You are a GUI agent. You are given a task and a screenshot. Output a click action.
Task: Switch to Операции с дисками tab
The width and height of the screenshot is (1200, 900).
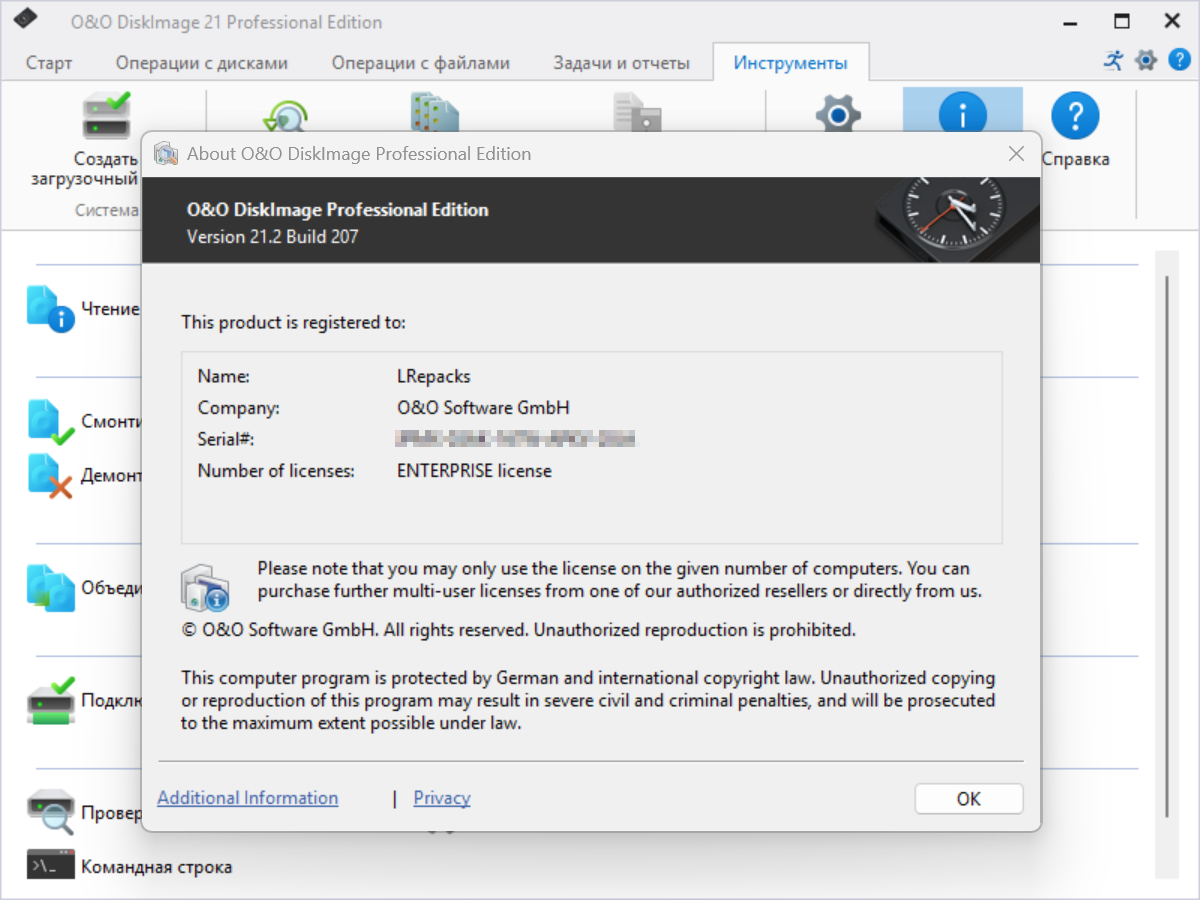(x=201, y=63)
